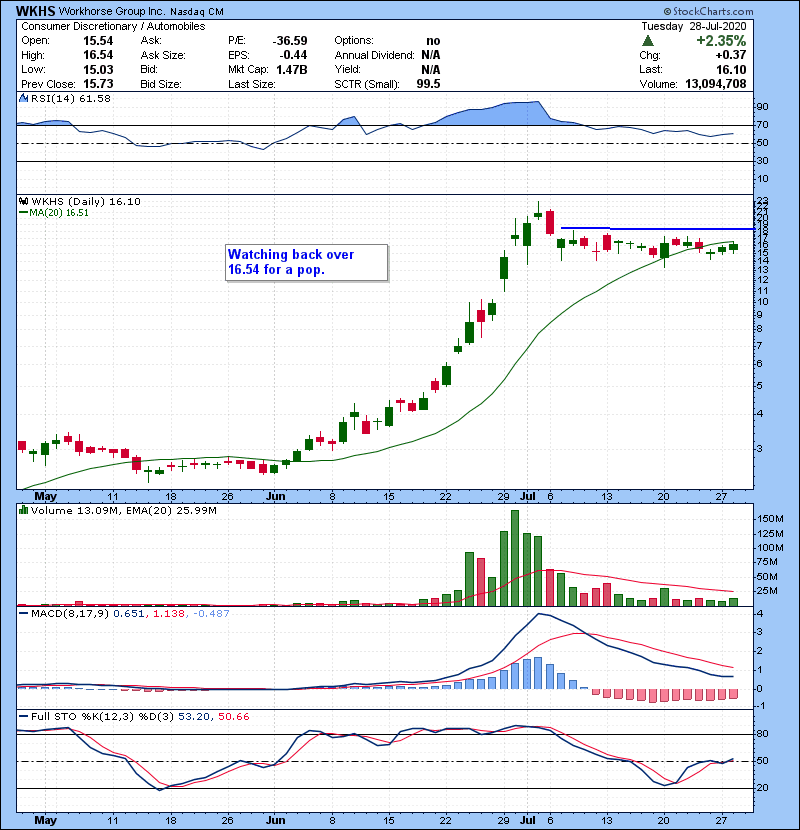Click the RSI indicator icon beside RSI(14)
The image size is (800, 830).
[x=24, y=98]
